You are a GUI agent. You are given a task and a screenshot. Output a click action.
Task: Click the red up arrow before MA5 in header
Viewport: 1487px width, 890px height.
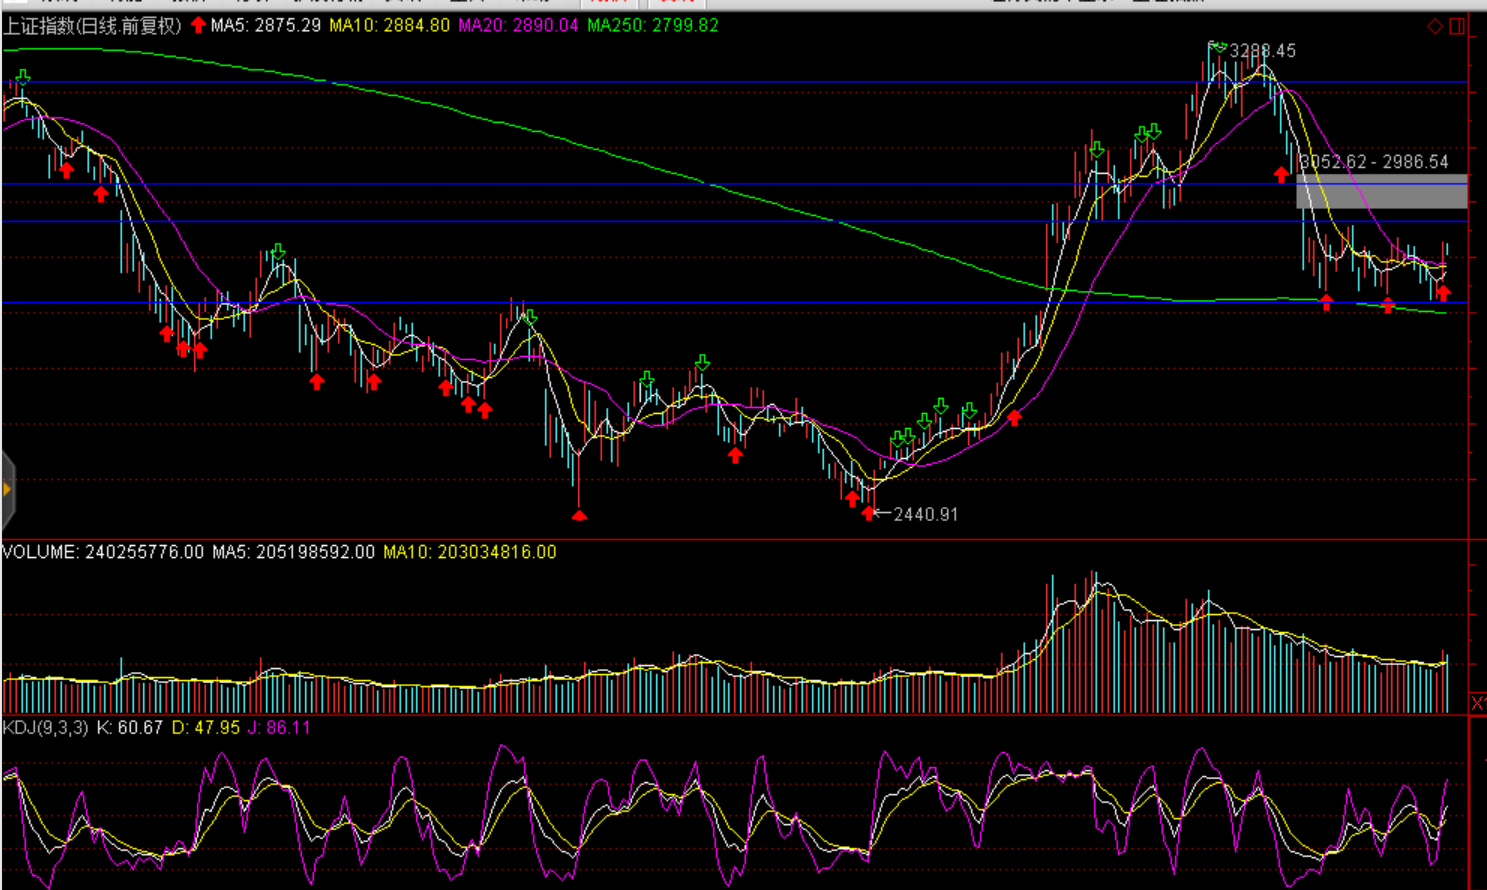point(198,25)
